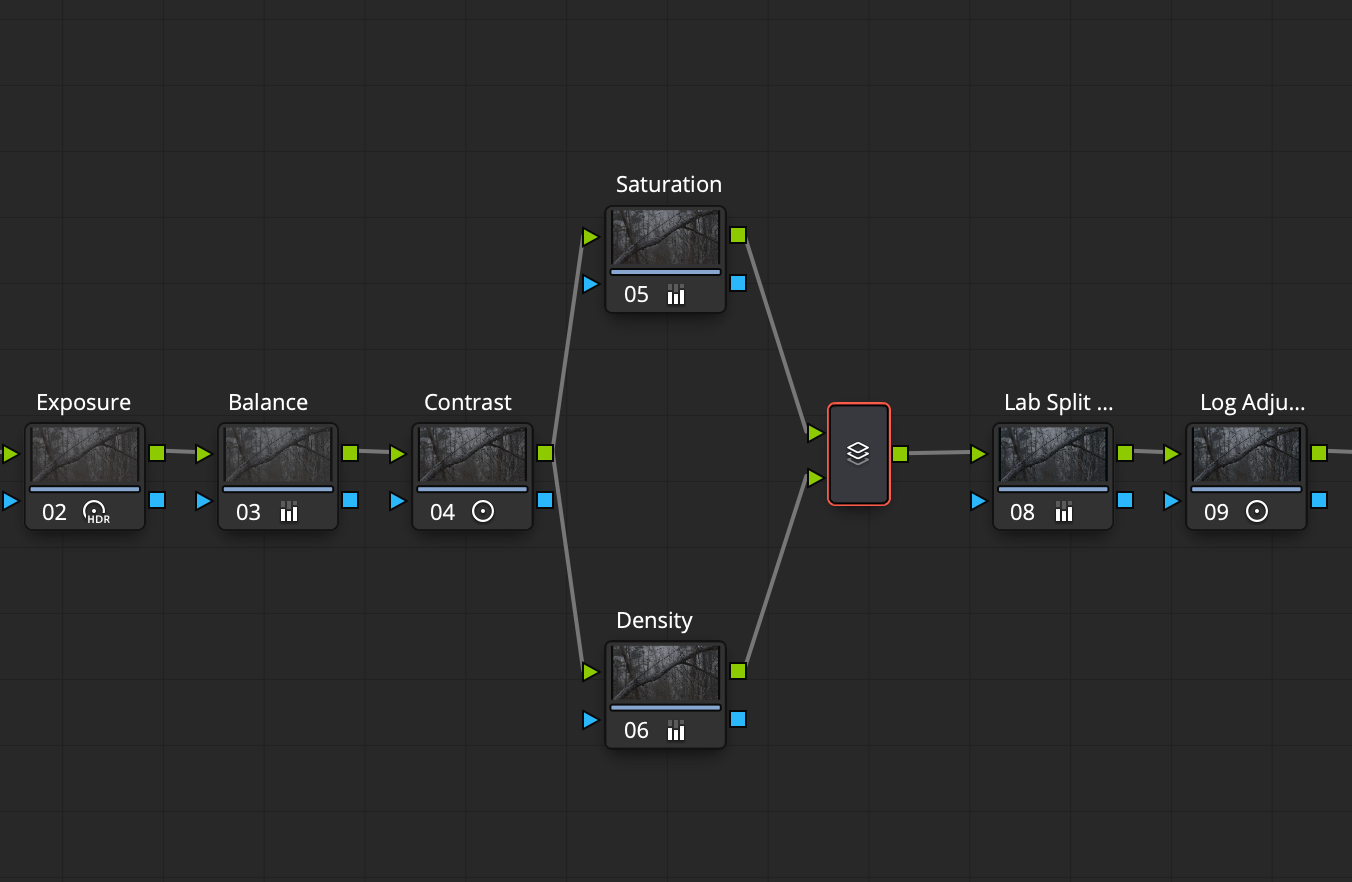The width and height of the screenshot is (1352, 882).
Task: Click green RGB output of Saturation node
Action: [x=738, y=235]
